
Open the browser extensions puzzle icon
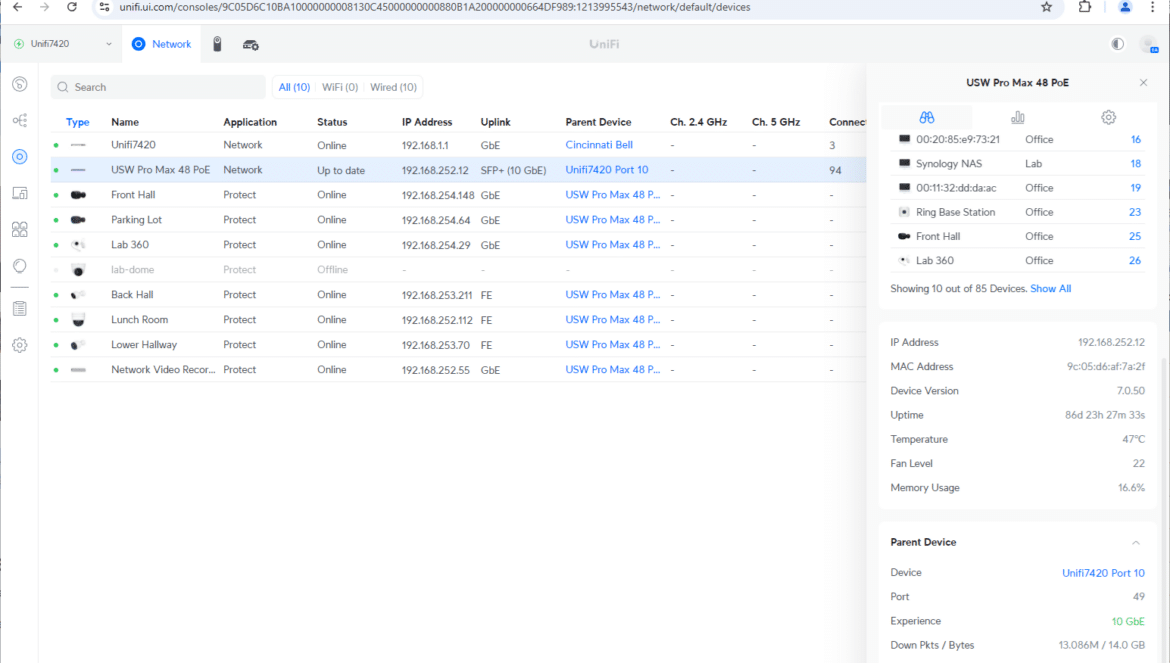1084,7
